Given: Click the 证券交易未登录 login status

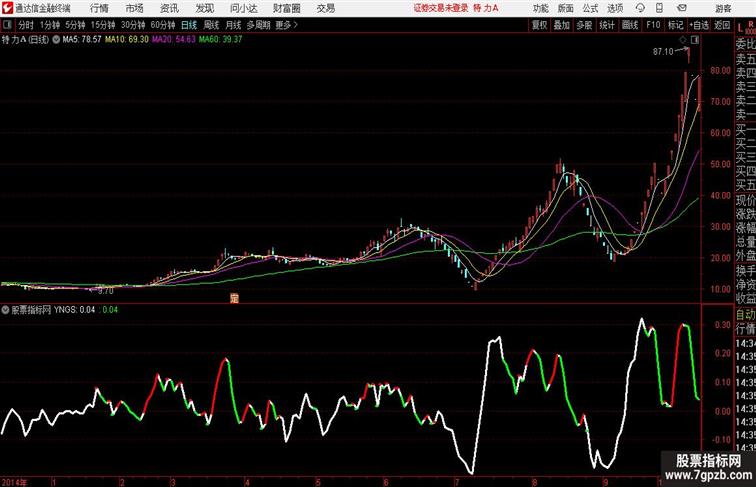Looking at the screenshot, I should click(x=441, y=8).
